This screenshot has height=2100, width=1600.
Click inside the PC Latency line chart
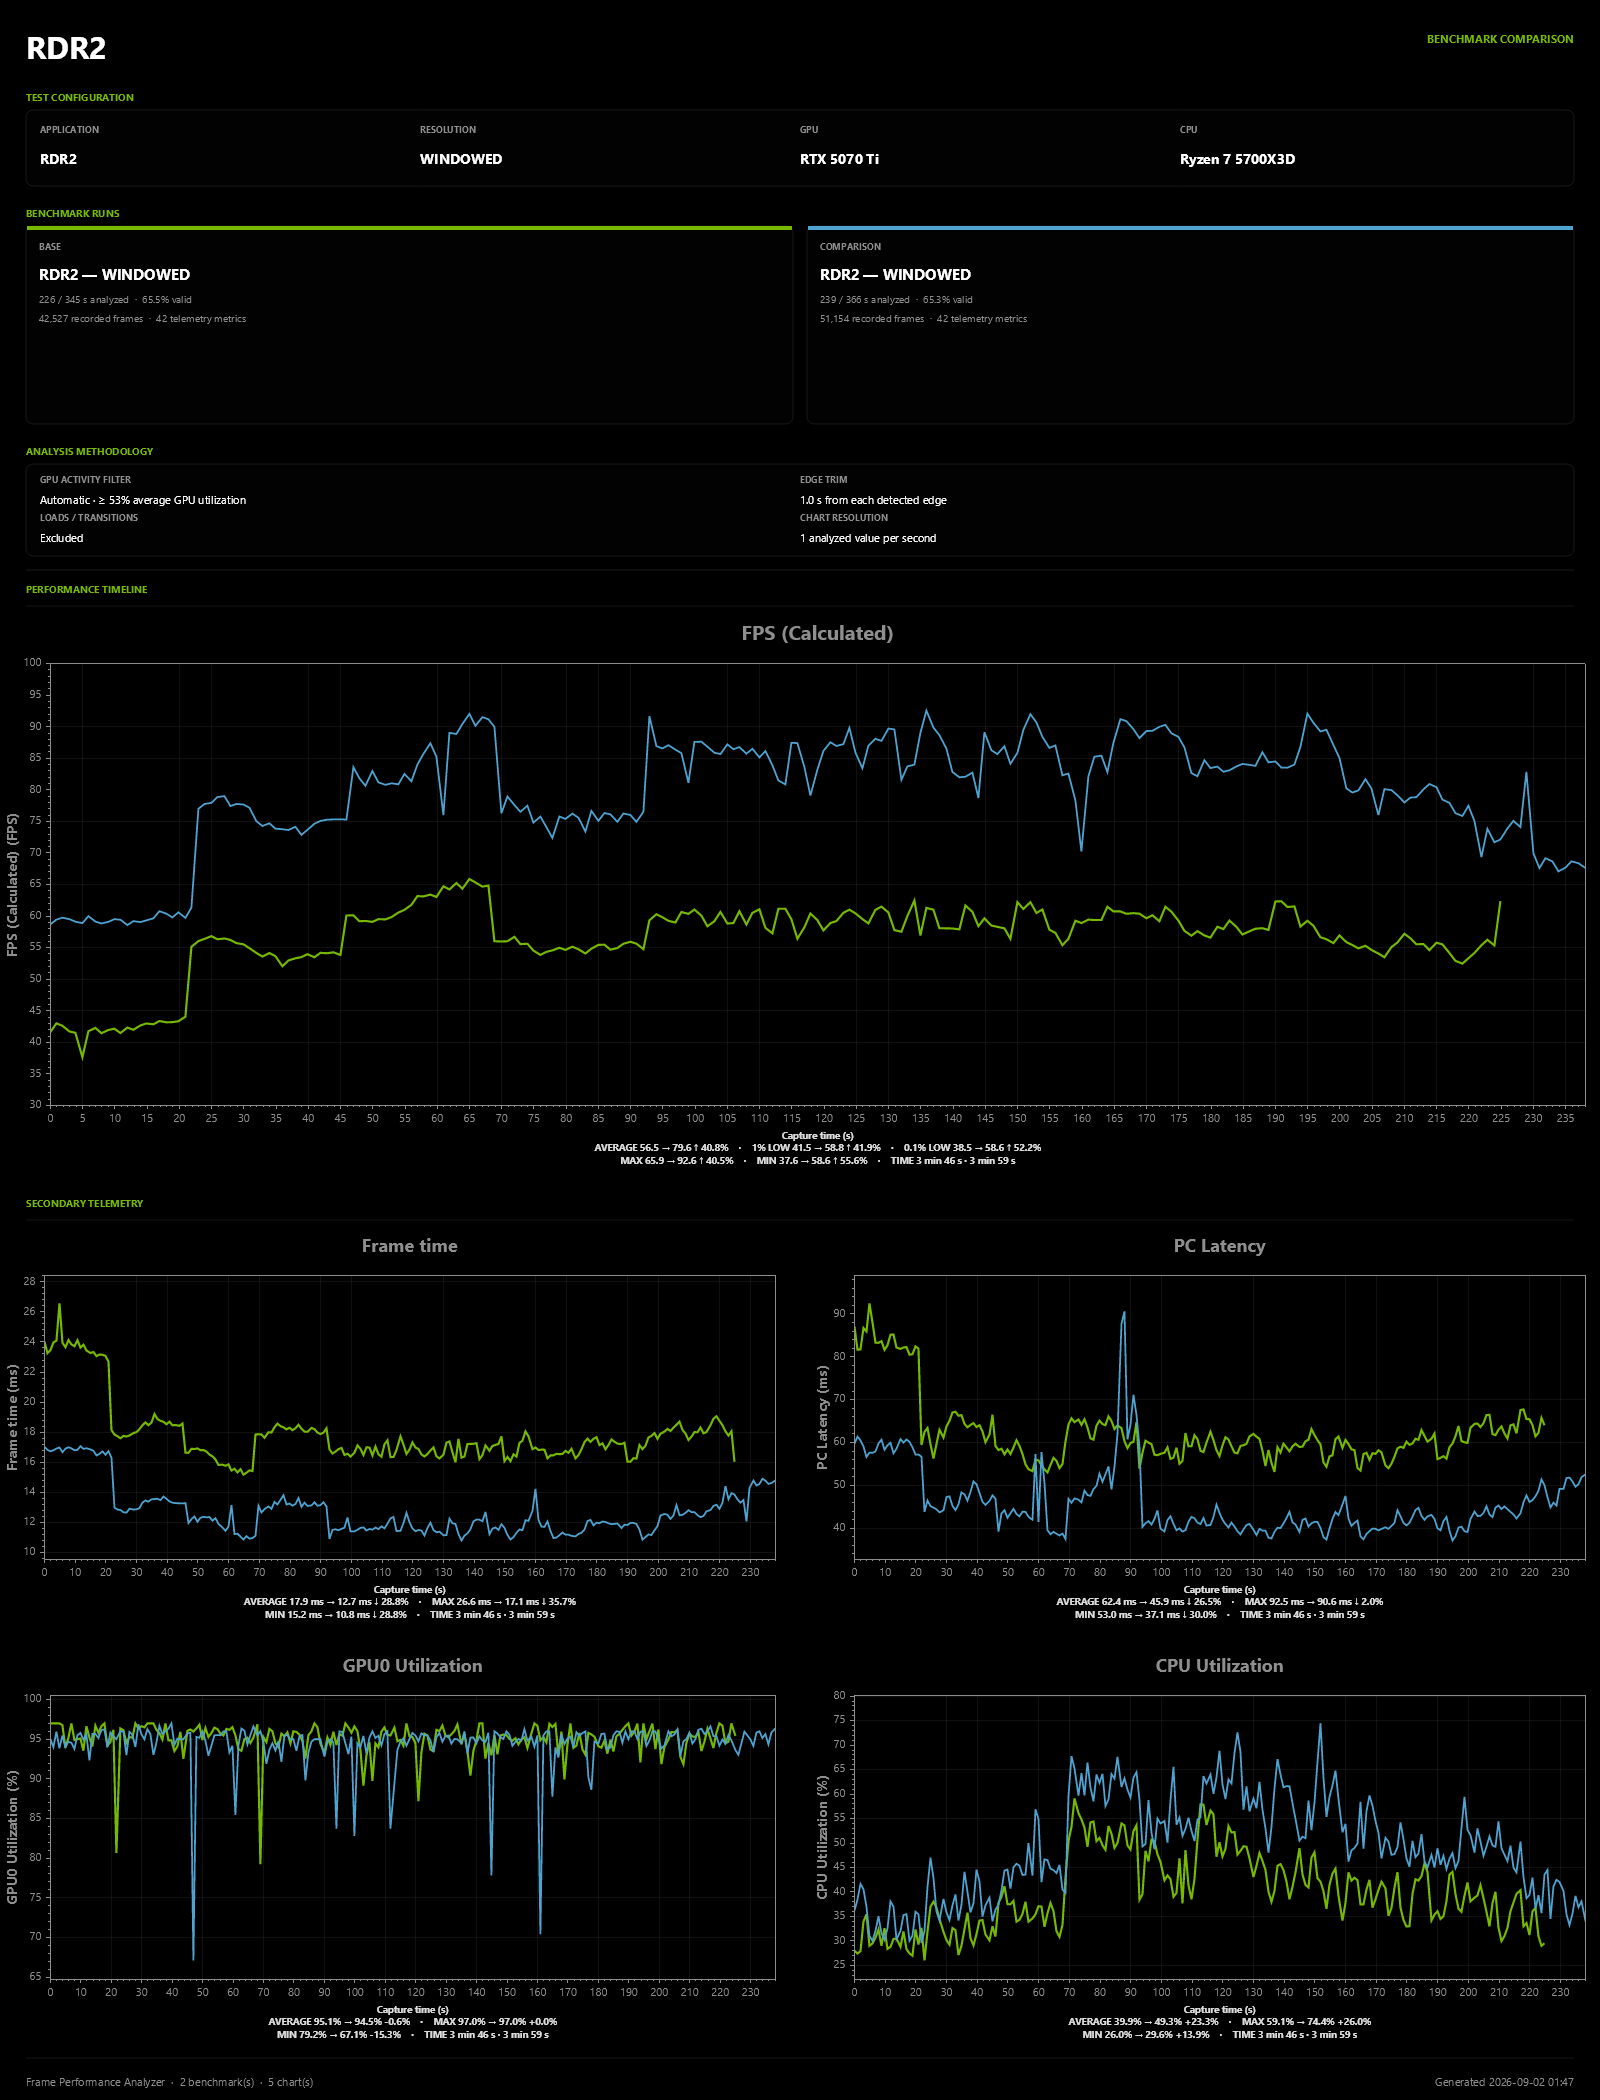(x=1219, y=1417)
